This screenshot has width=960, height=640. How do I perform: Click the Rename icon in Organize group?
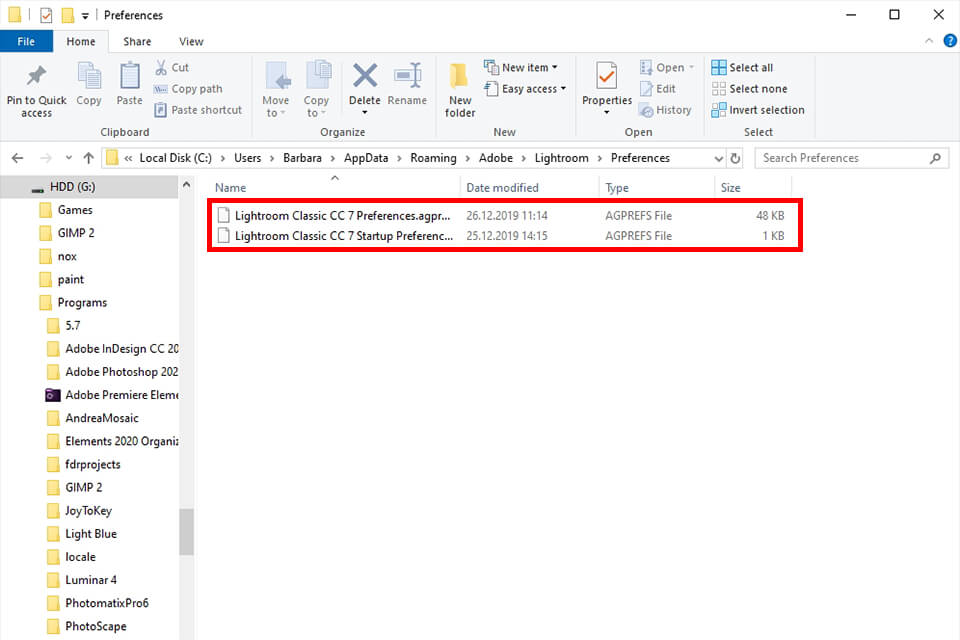[x=407, y=77]
